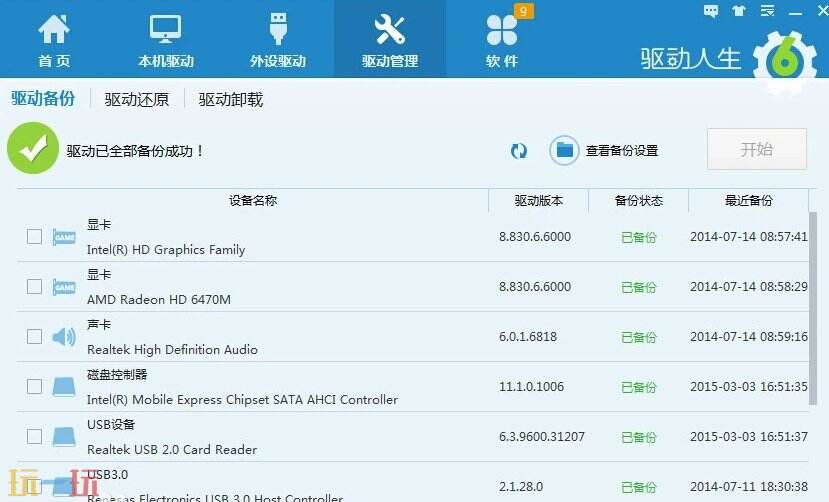
Task: Click version 6.3.9600.31207 cell
Action: point(542,436)
